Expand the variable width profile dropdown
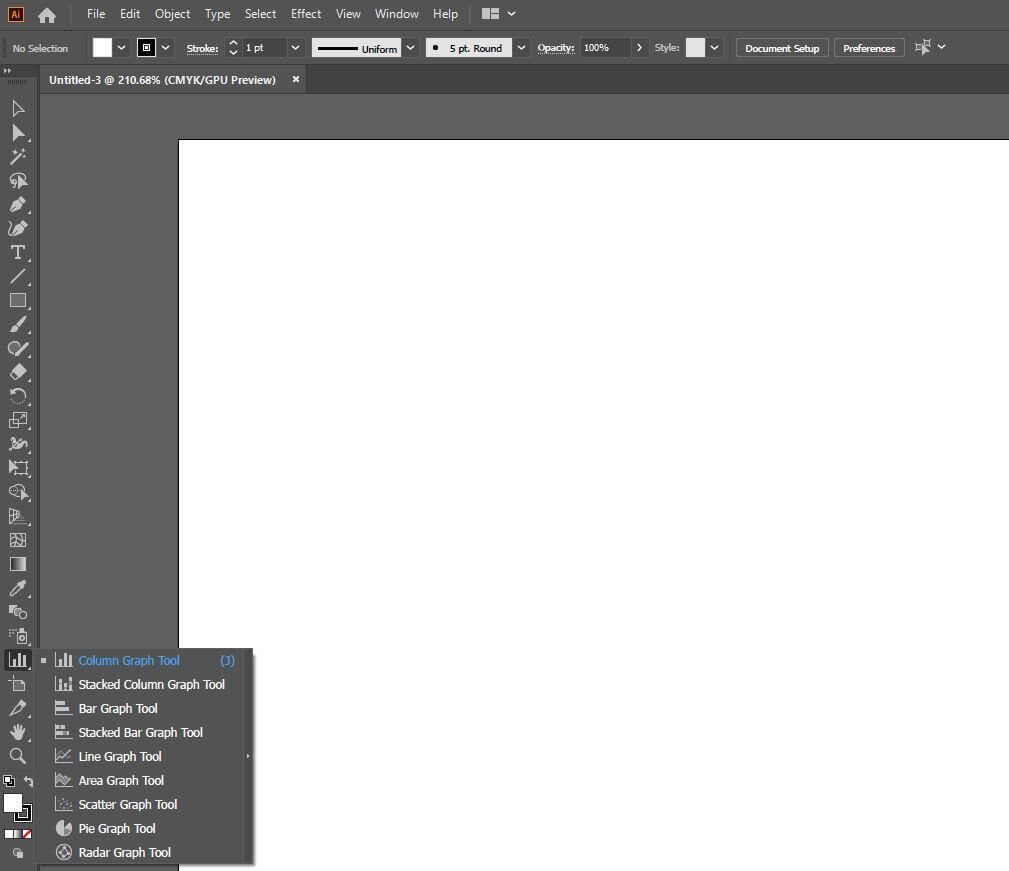The image size is (1009, 871). 409,47
